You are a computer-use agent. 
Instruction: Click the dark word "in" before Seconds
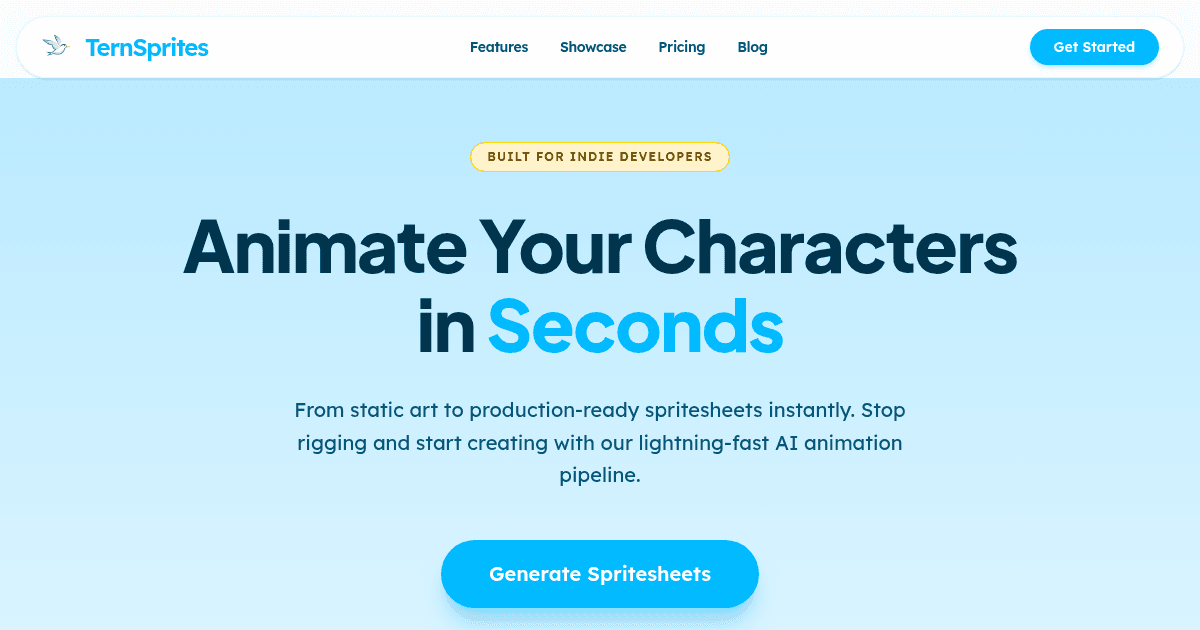(446, 326)
